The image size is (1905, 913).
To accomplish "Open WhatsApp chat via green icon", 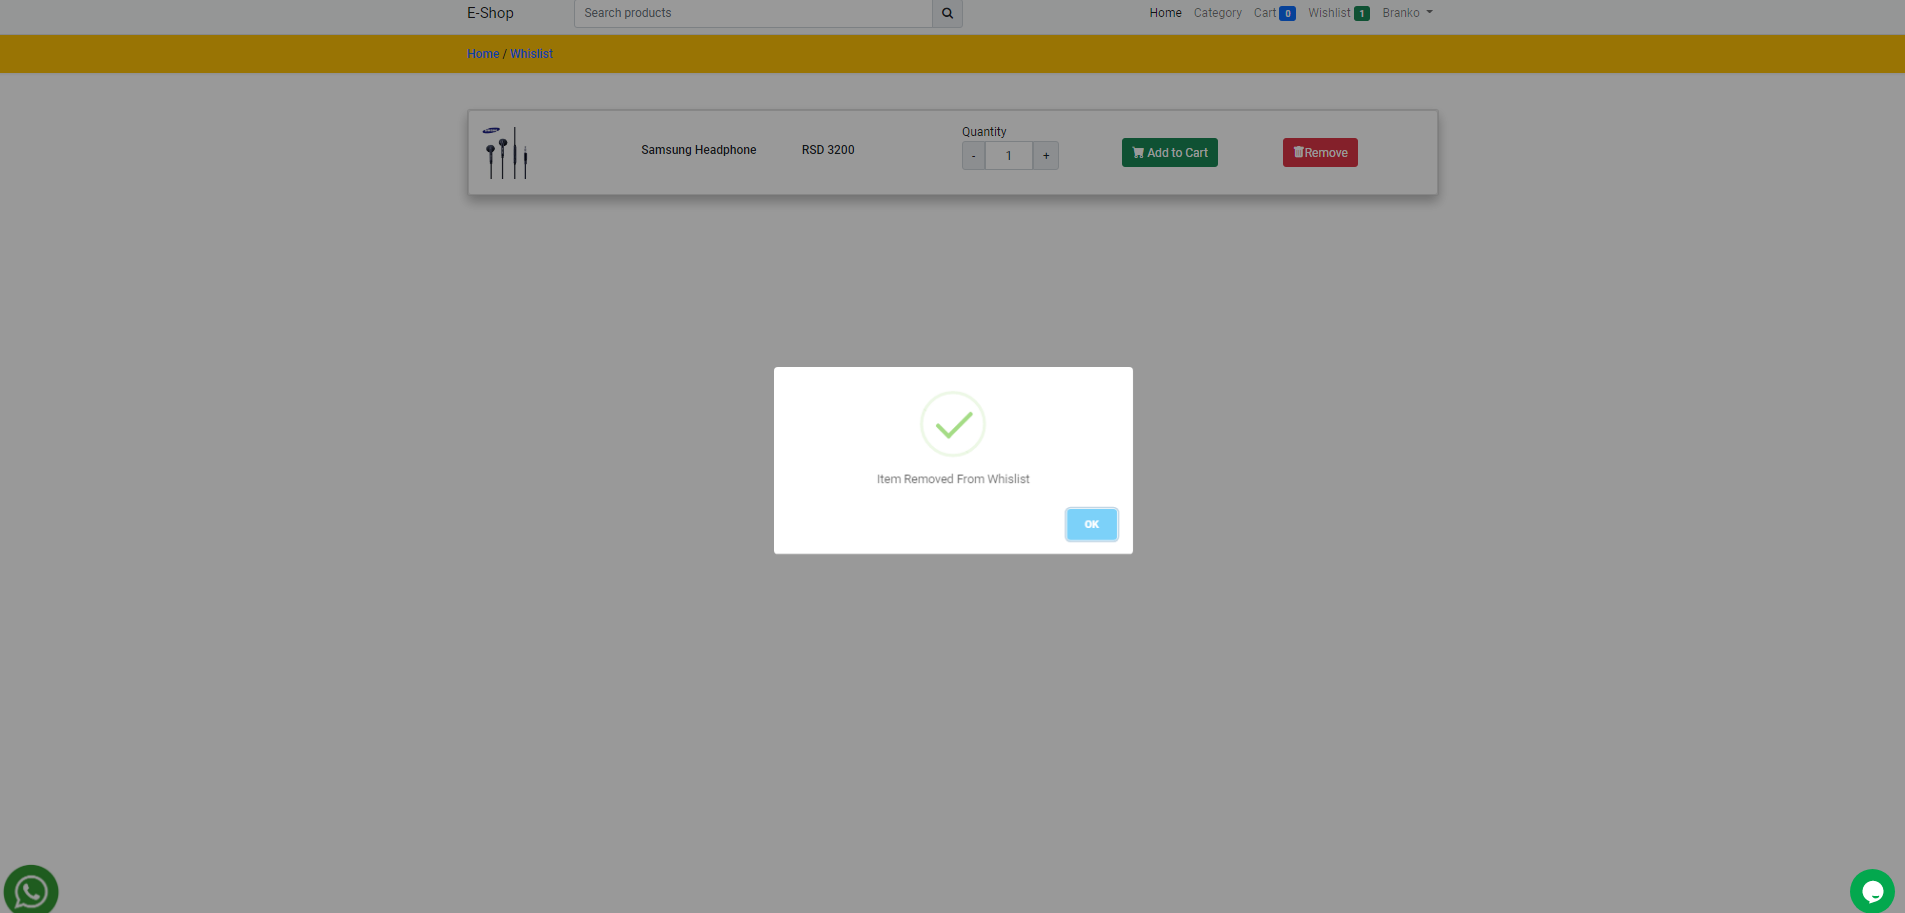I will (x=30, y=890).
